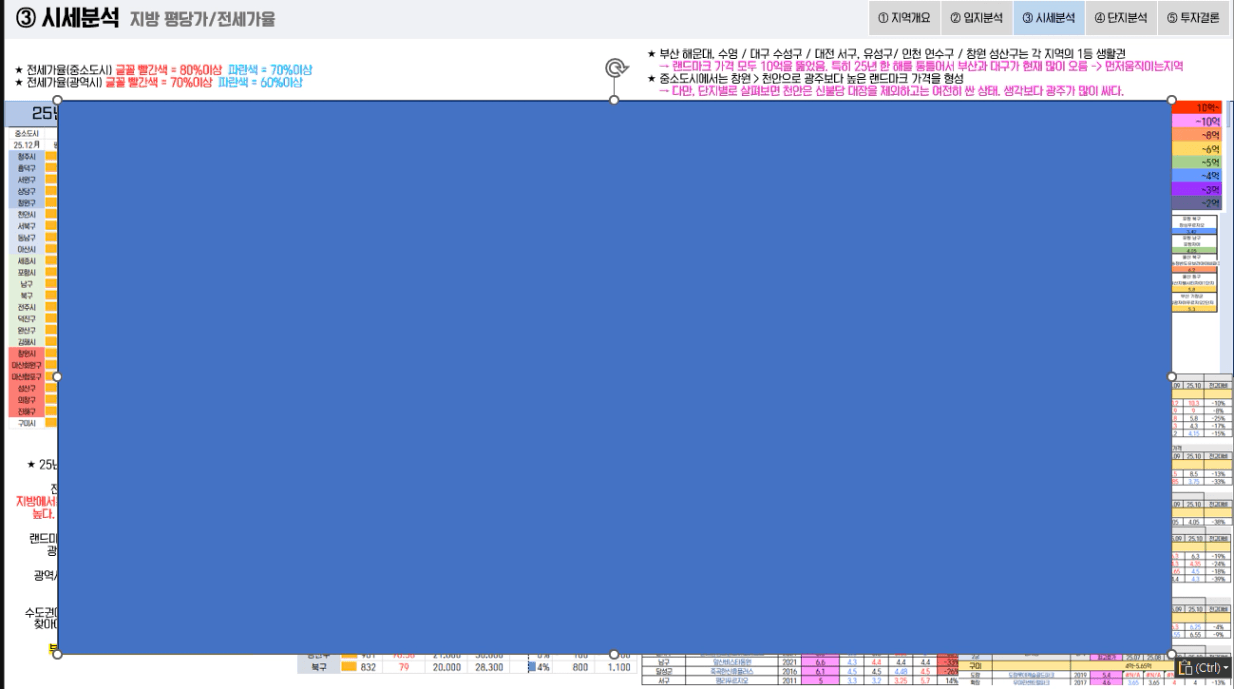The image size is (1234, 689).
Task: Click the yellow 구미 cell in bottom table
Action: (975, 665)
